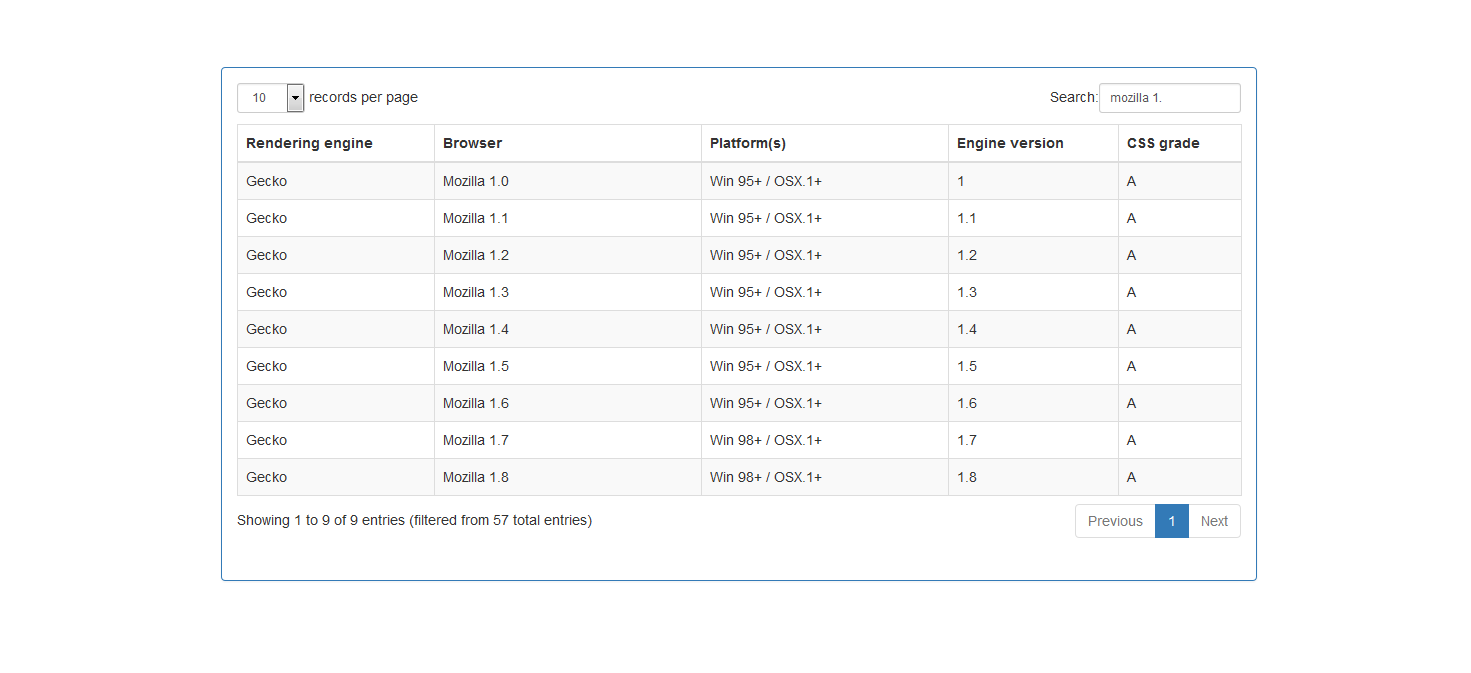Sort by Platform(s) header
Screen dimensions: 1471x673
[747, 143]
